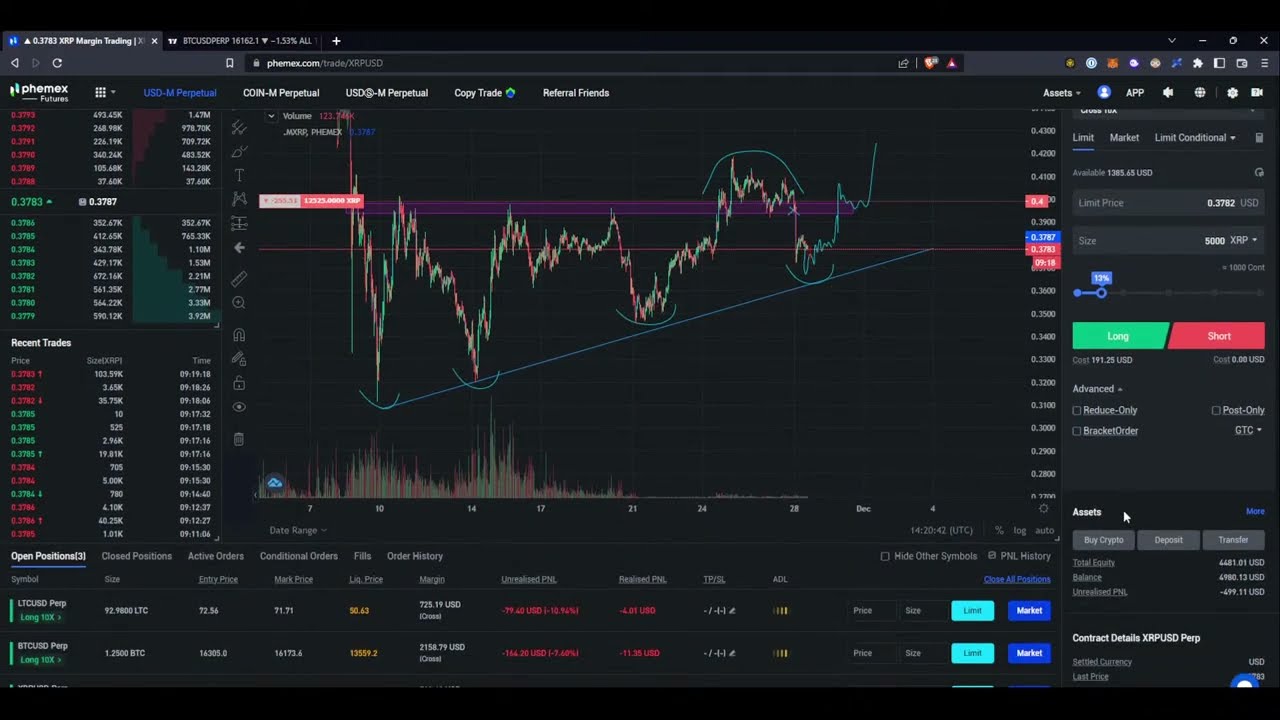The height and width of the screenshot is (720, 1280).
Task: Open Copy Trade menu item
Action: coord(485,93)
